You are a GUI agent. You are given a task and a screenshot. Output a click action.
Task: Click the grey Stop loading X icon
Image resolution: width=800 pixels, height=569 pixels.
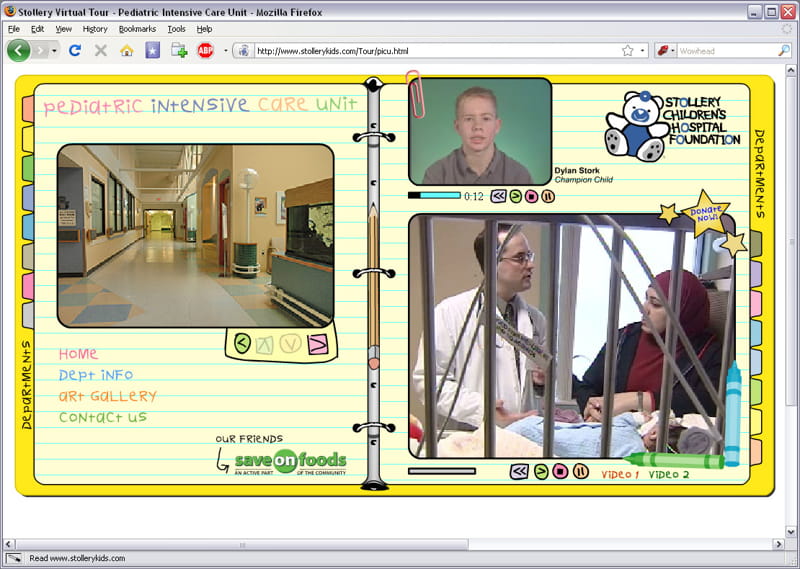(101, 50)
